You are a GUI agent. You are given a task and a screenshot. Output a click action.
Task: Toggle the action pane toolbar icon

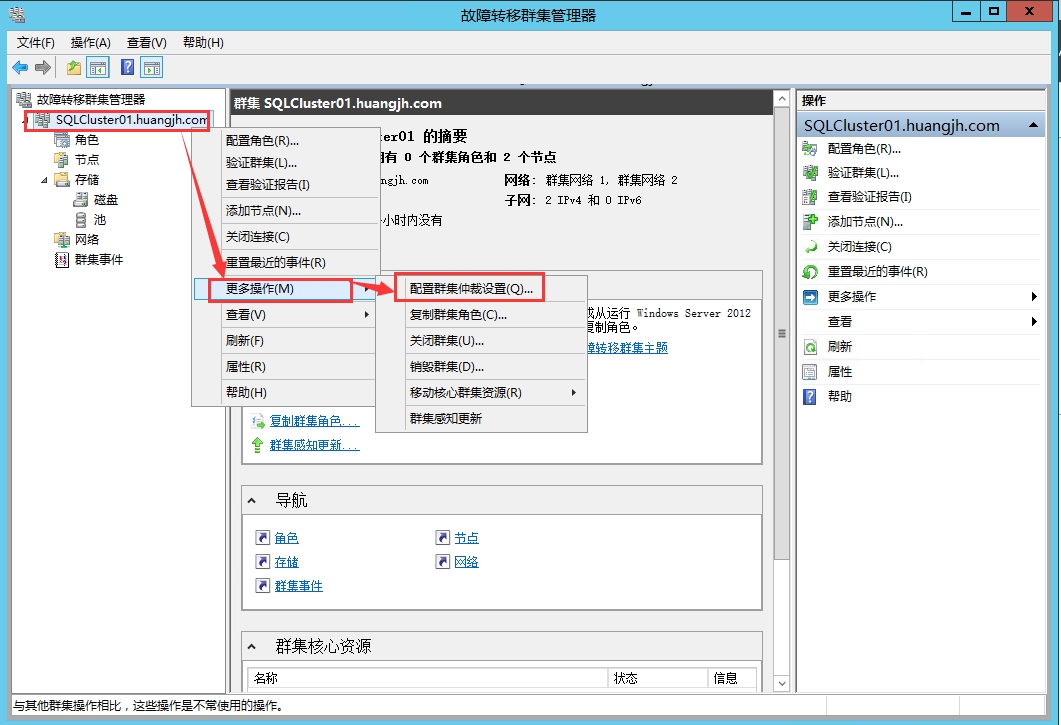(x=152, y=67)
